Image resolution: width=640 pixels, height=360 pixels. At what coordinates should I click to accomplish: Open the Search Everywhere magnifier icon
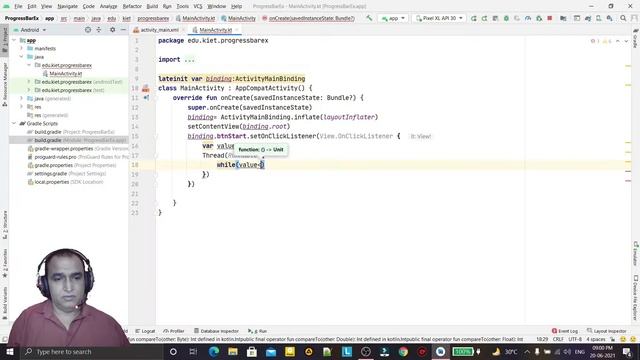pyautogui.click(x=623, y=18)
